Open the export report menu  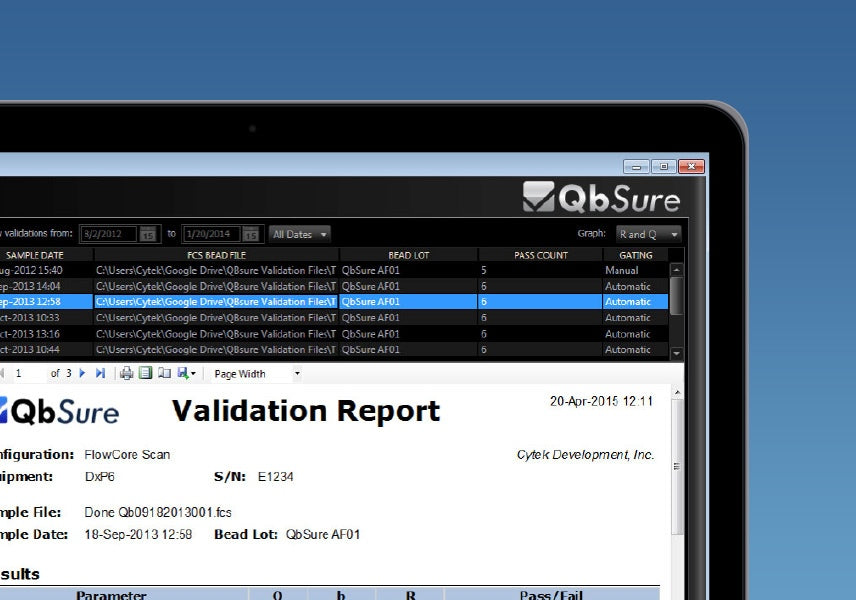pos(186,373)
